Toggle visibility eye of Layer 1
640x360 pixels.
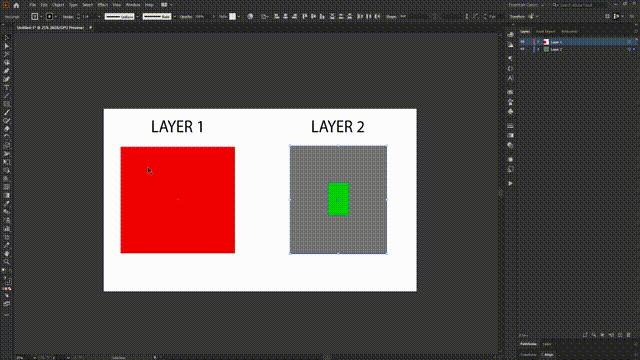522,42
